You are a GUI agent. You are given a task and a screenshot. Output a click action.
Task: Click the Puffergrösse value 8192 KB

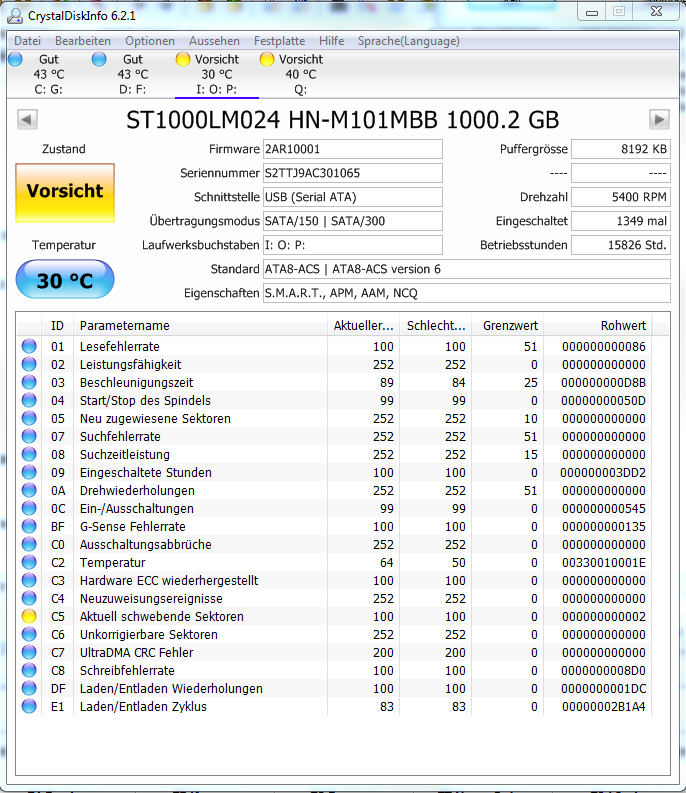[x=621, y=149]
